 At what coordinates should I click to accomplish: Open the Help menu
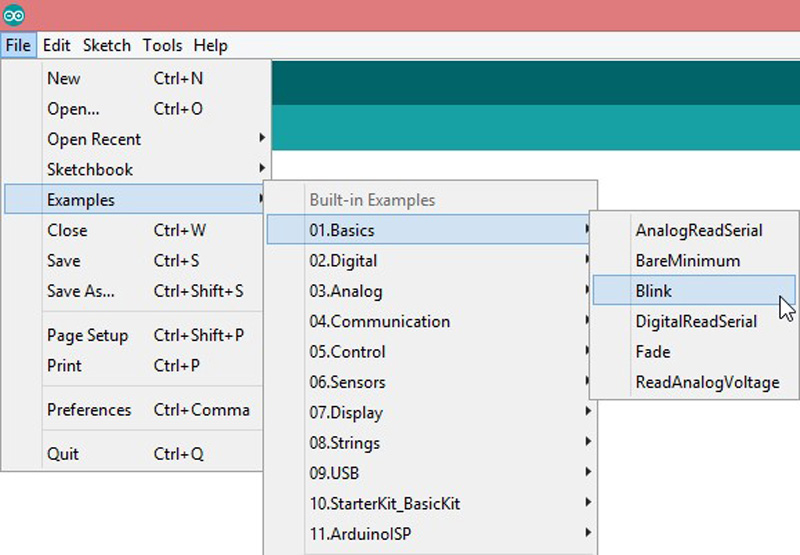[210, 46]
